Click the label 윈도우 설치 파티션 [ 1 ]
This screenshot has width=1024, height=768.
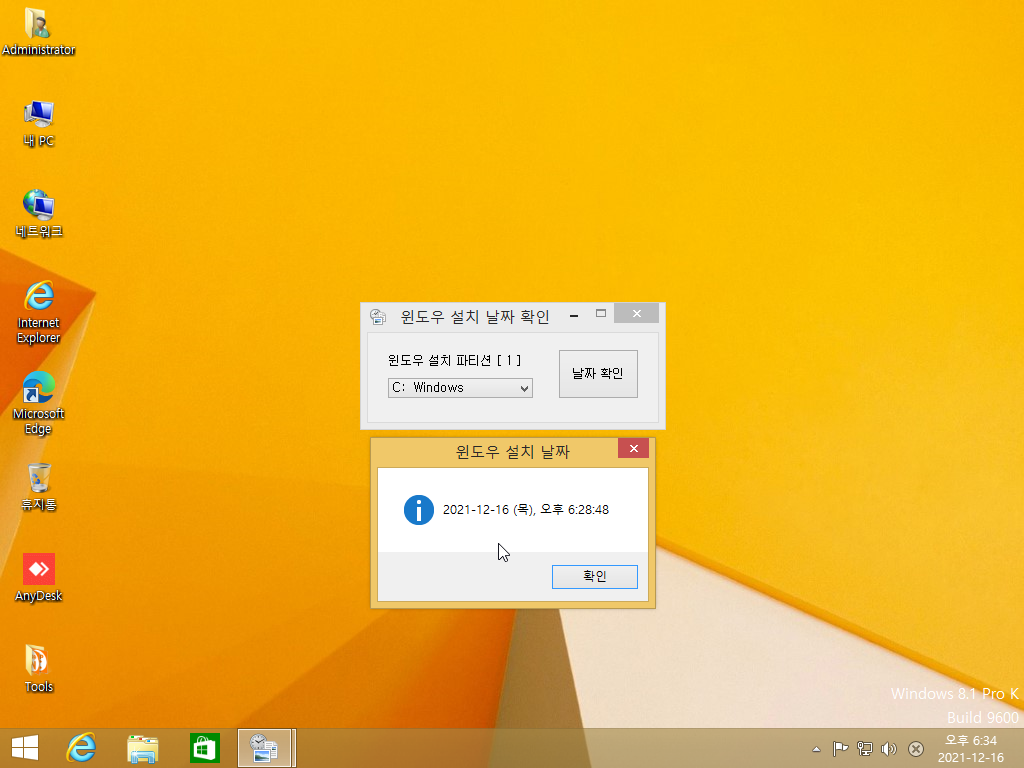point(455,360)
